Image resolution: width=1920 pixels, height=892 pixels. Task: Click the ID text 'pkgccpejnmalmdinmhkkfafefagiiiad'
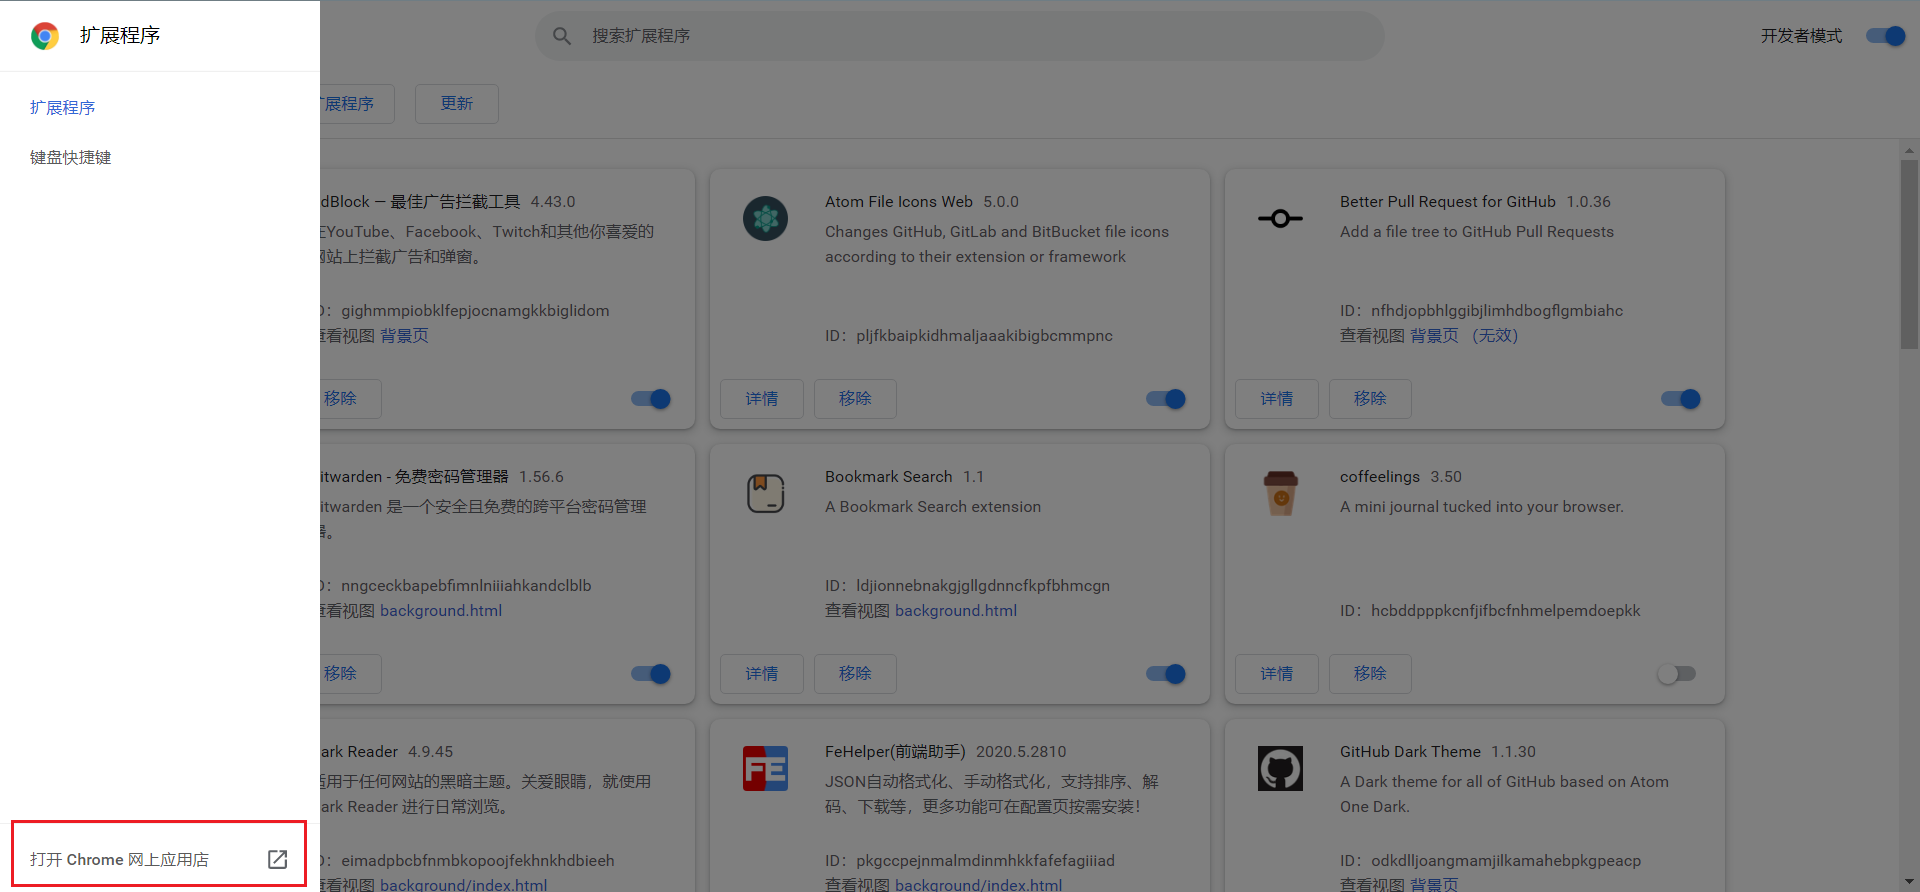point(985,861)
